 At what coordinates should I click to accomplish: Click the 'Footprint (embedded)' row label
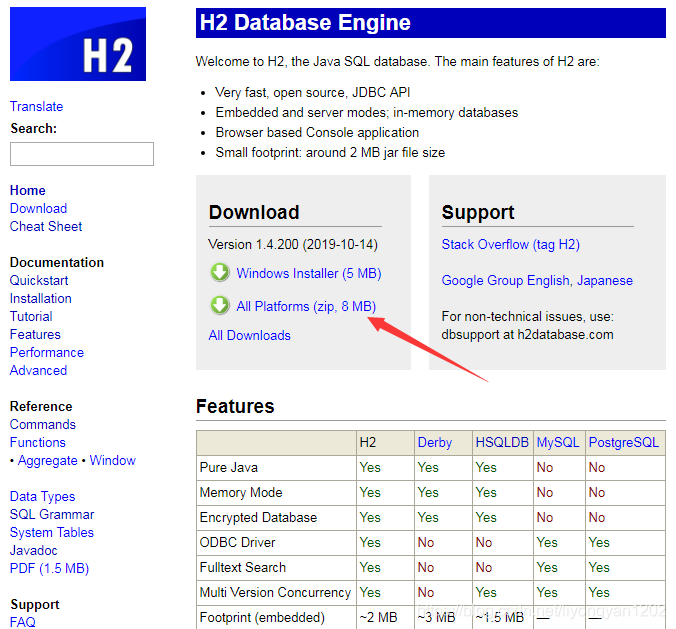point(262,617)
